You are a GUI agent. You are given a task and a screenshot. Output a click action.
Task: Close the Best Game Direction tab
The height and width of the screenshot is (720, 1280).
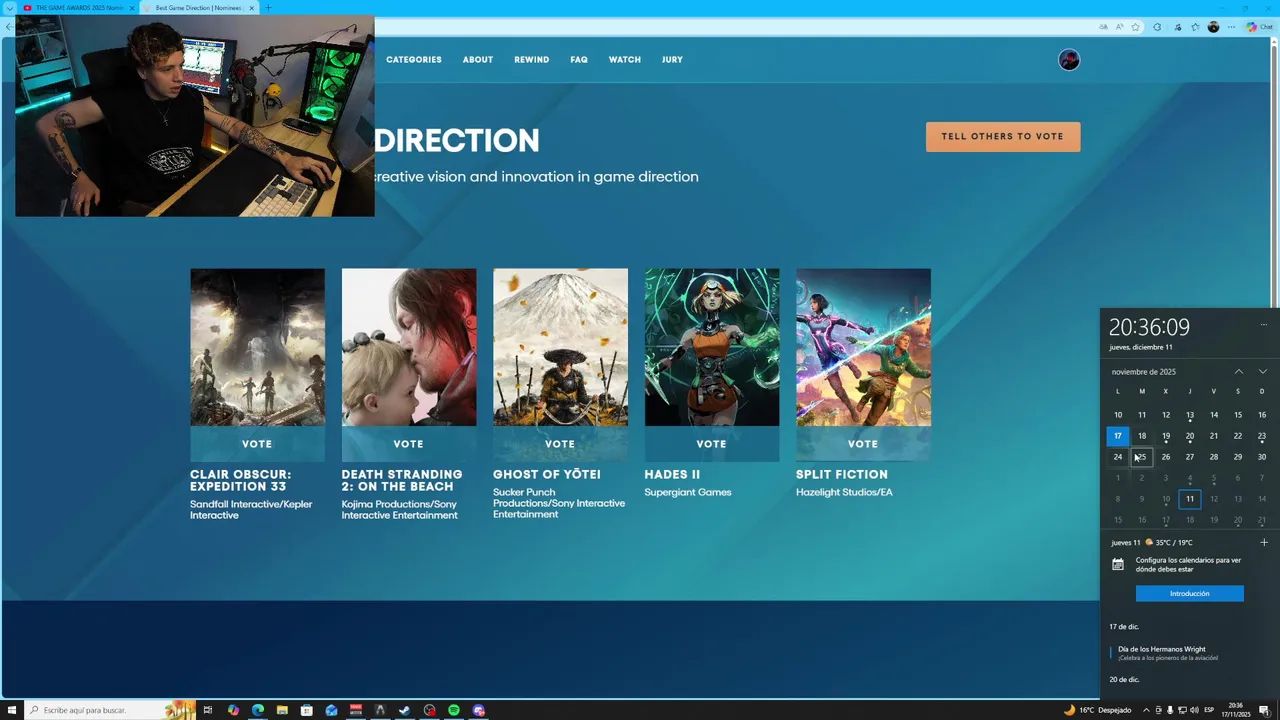point(251,8)
